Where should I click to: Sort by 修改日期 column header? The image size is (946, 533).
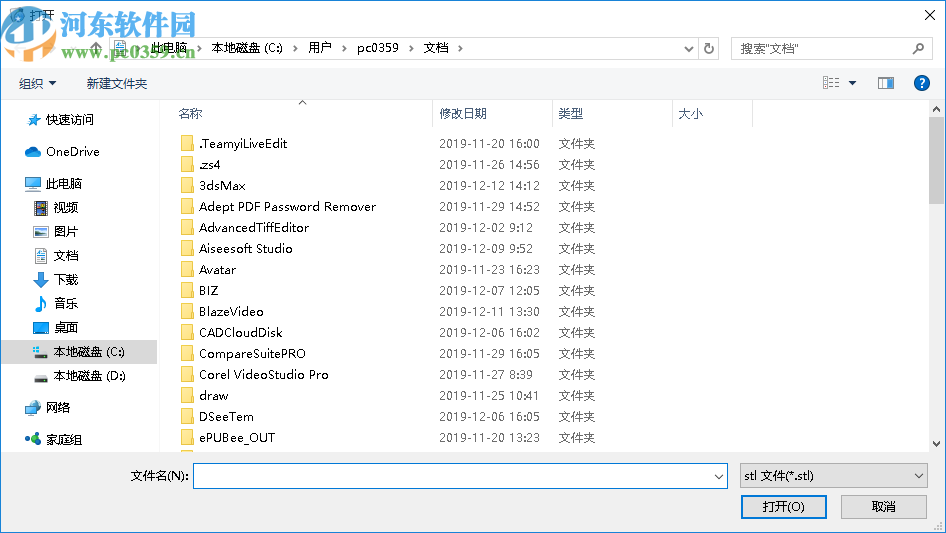click(463, 113)
